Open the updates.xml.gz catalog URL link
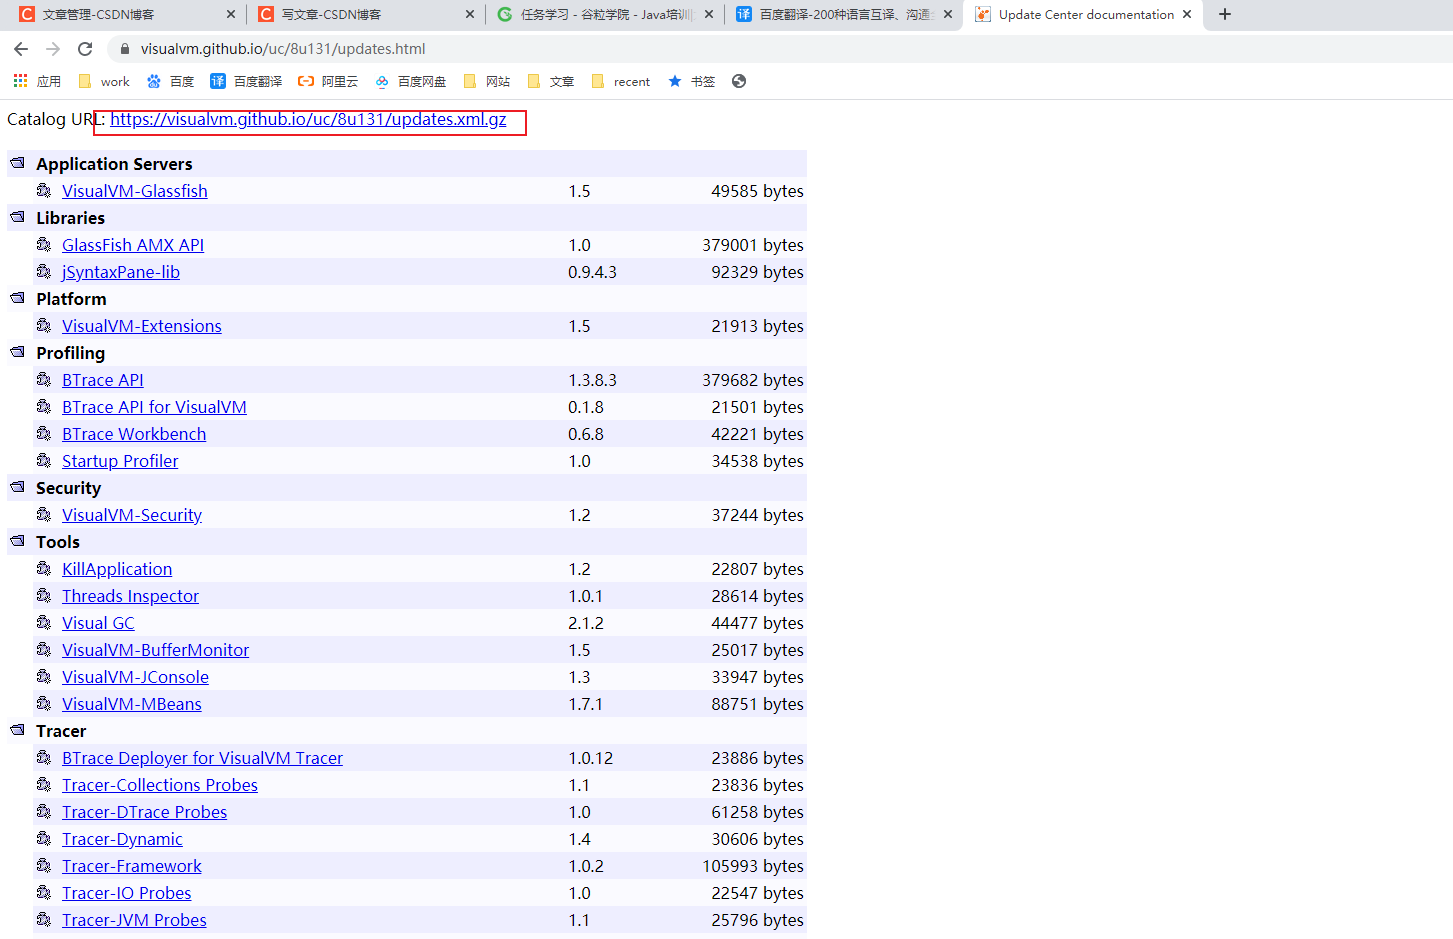 pyautogui.click(x=308, y=119)
